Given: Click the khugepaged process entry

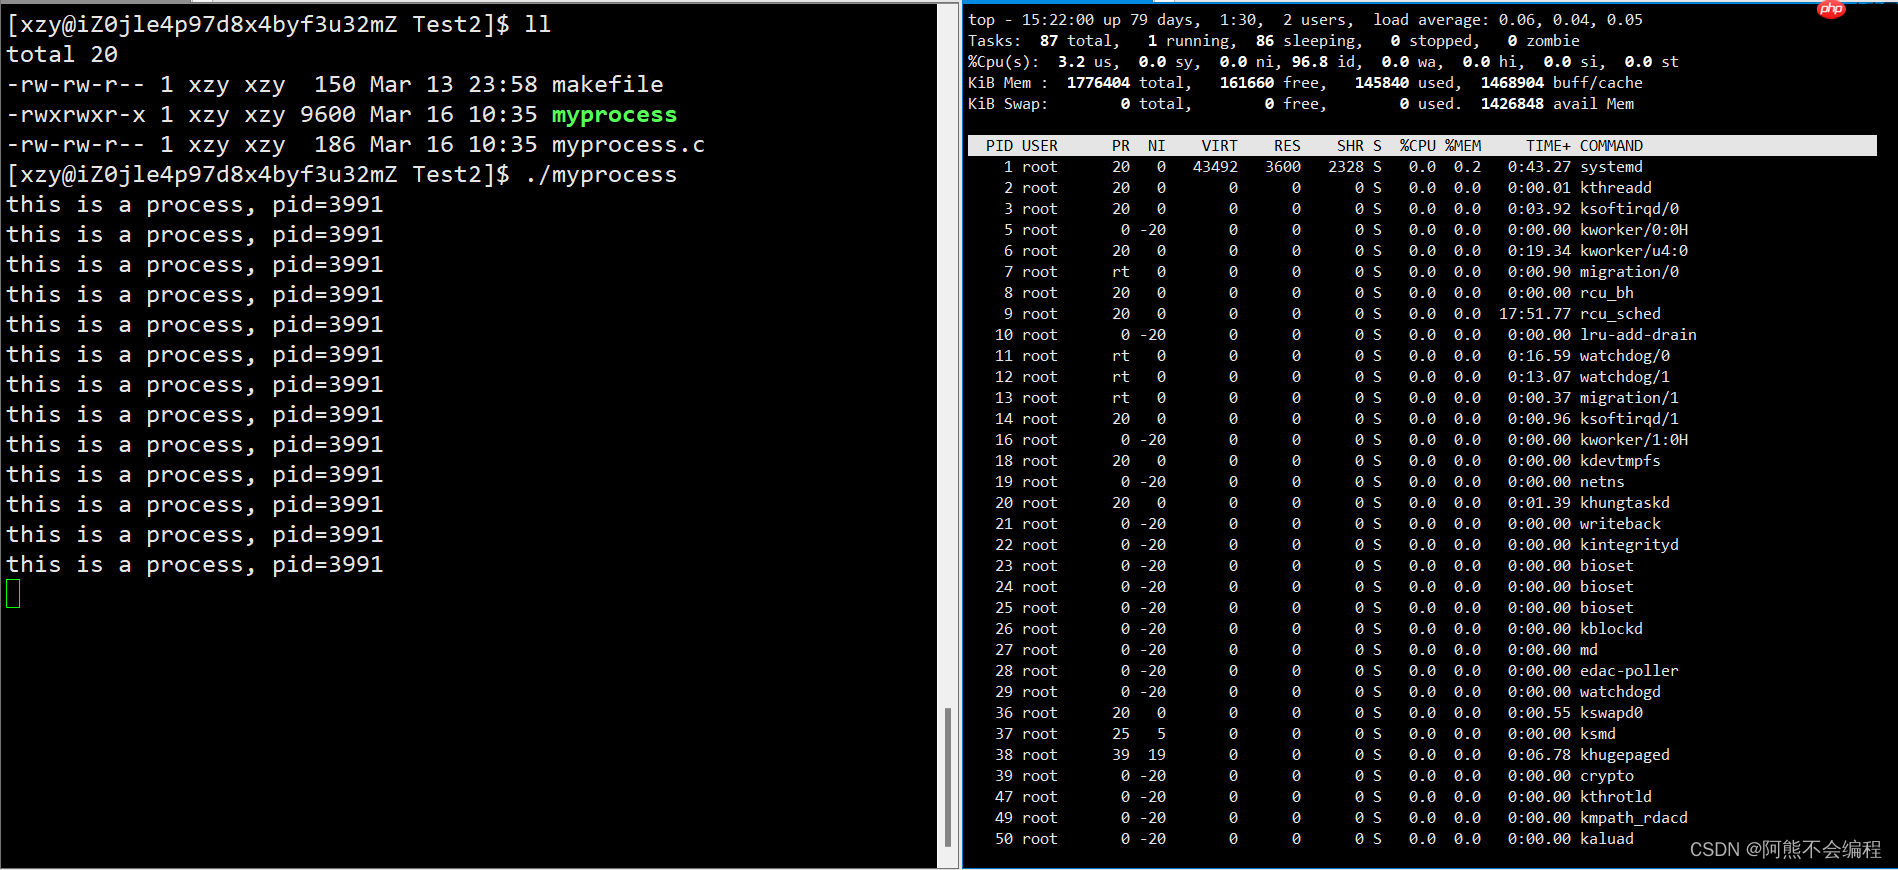Looking at the screenshot, I should tap(1624, 755).
